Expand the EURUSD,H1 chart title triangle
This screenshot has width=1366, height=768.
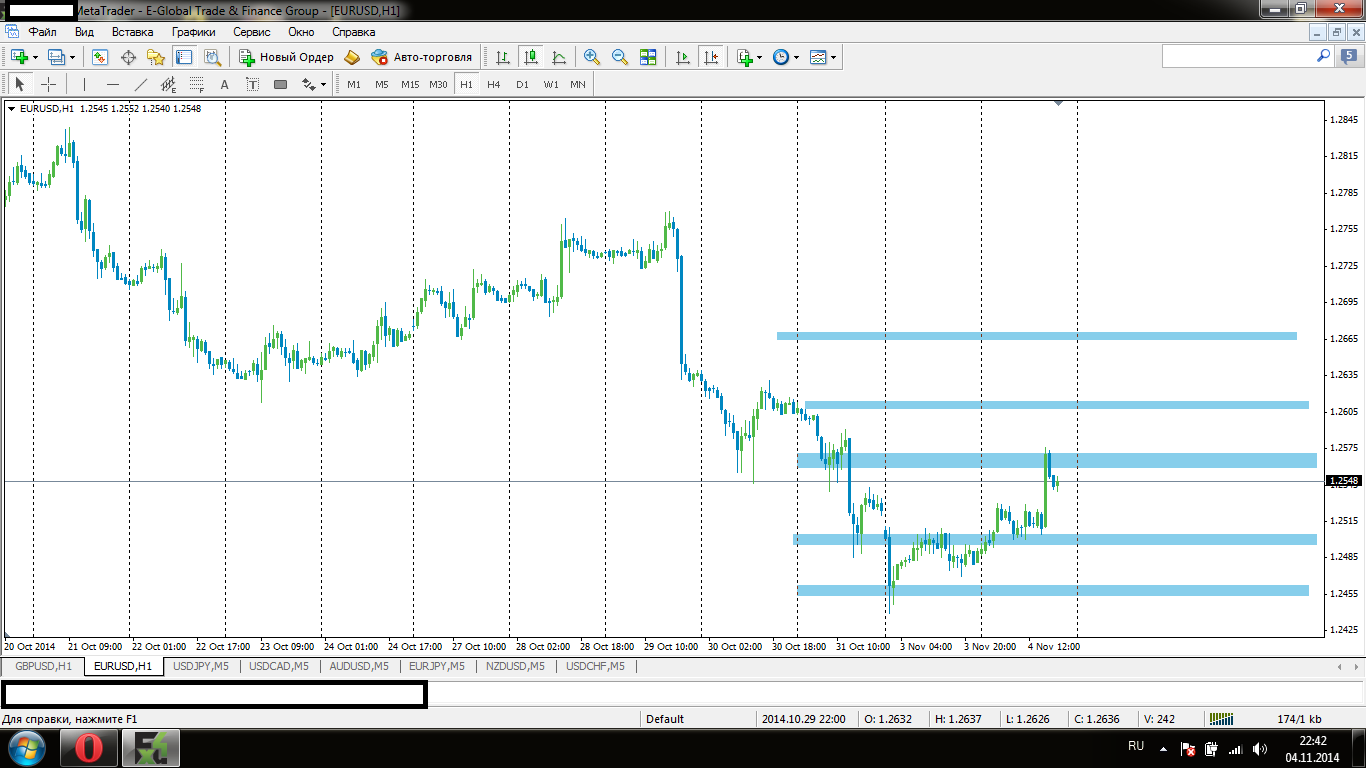coord(12,108)
